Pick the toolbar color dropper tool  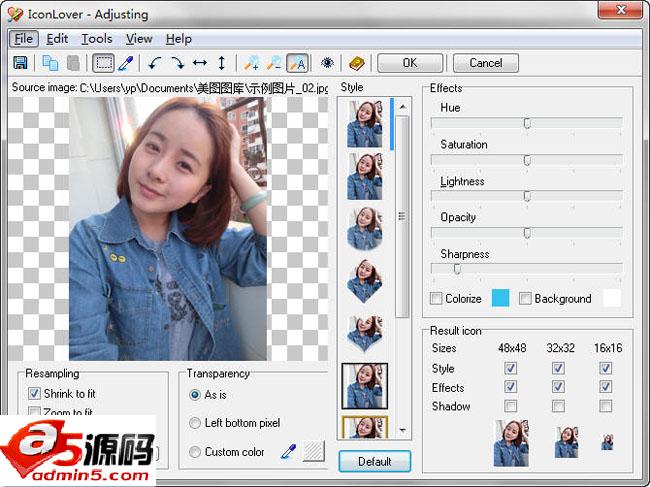click(x=126, y=63)
